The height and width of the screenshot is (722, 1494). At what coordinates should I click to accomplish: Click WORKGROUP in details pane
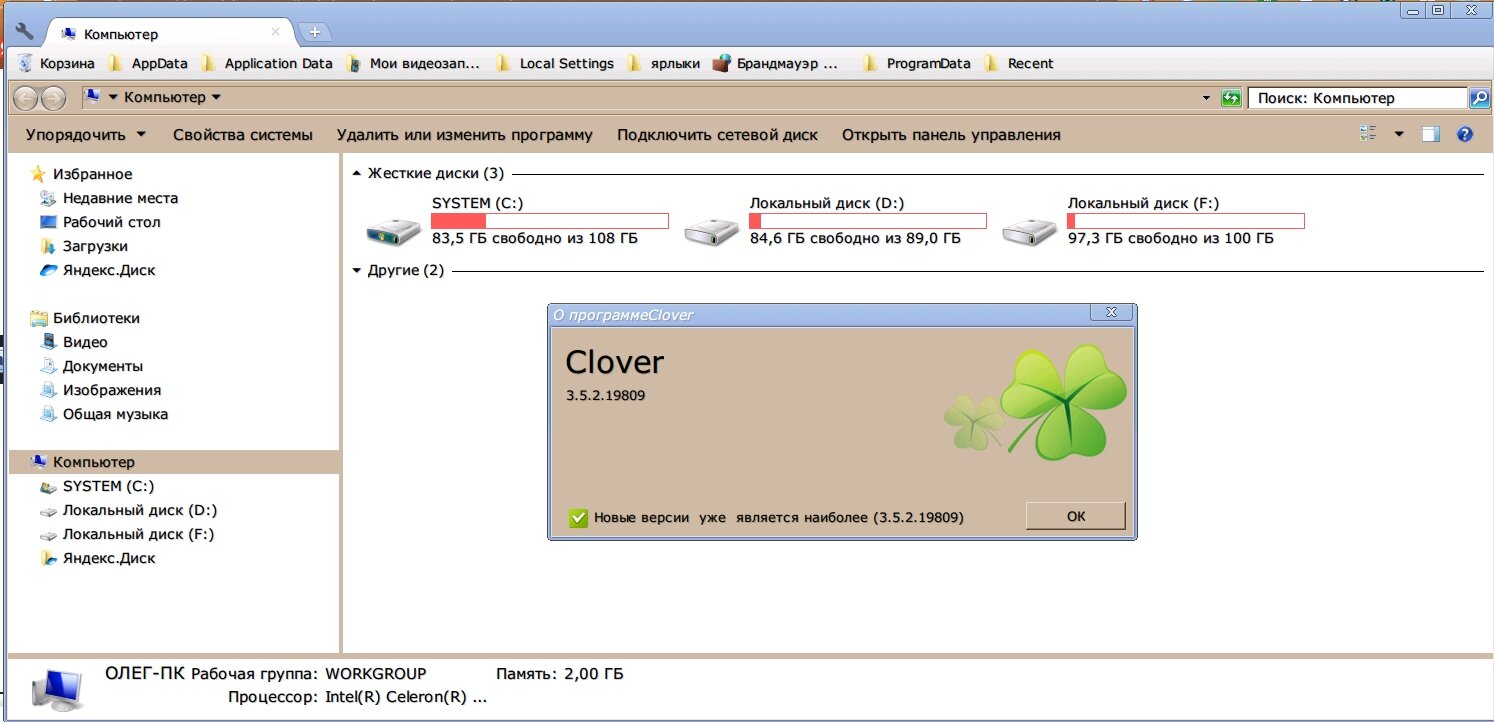point(376,674)
